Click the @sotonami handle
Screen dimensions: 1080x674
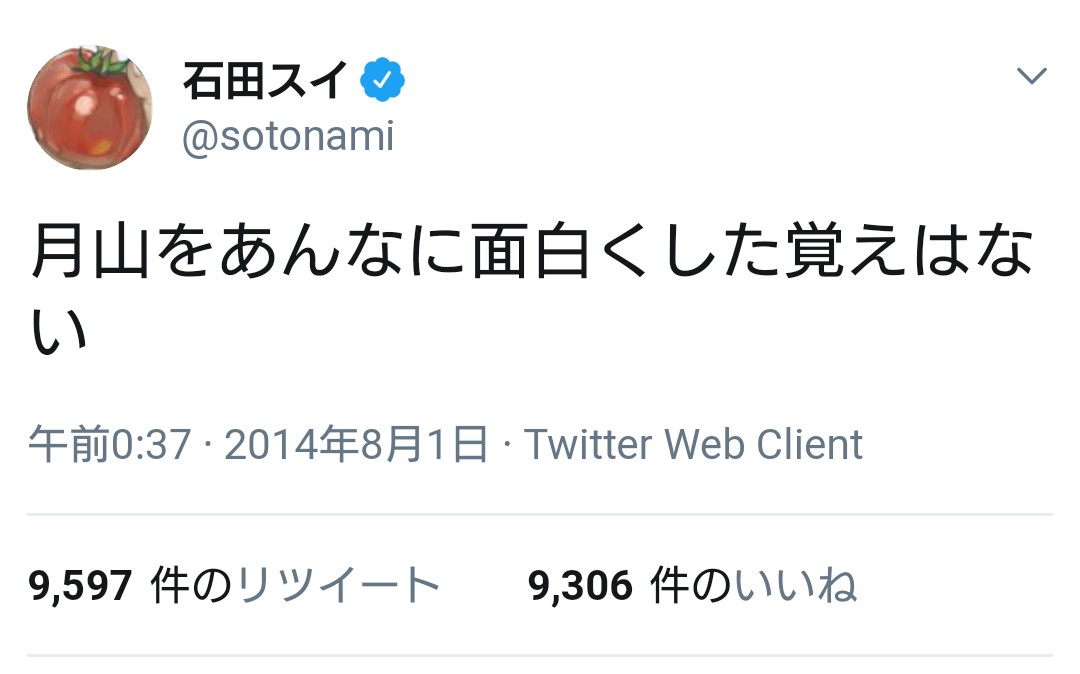pos(288,135)
